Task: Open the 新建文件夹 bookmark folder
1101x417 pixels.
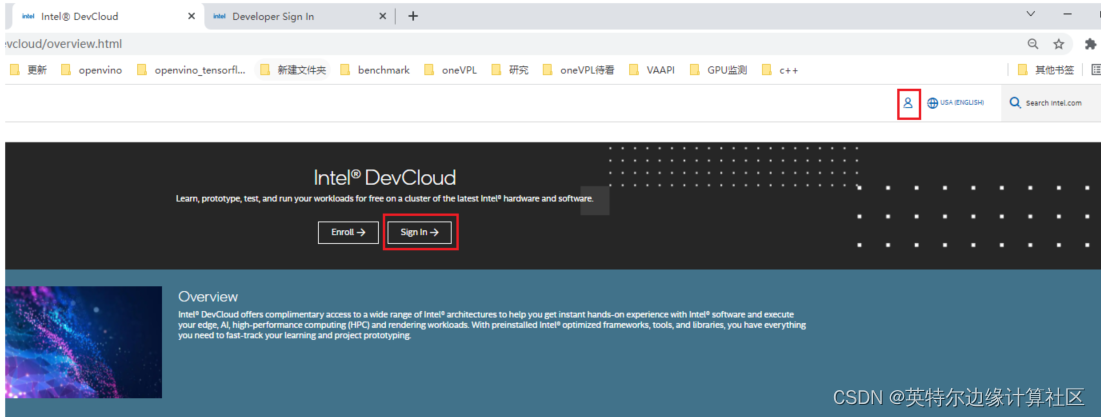Action: click(x=293, y=70)
